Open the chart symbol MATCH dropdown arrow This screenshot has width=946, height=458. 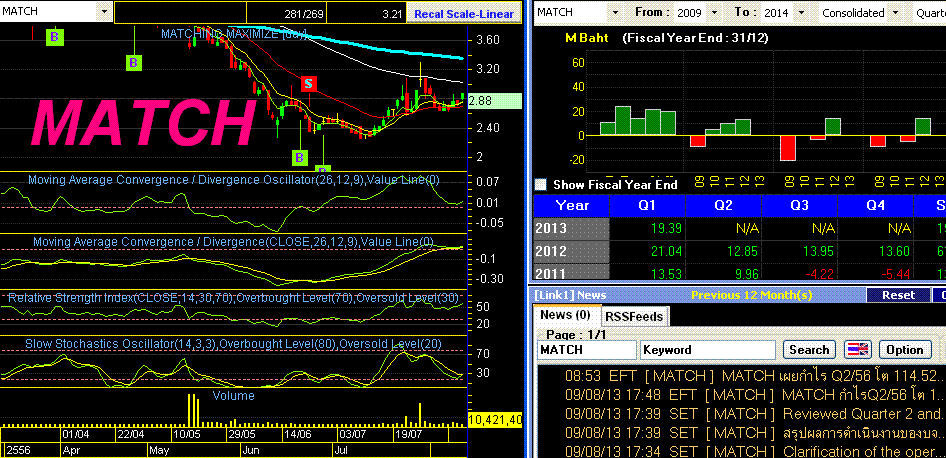104,11
